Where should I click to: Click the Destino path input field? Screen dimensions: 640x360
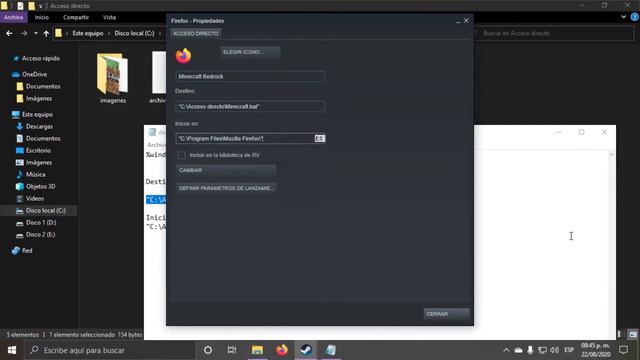click(250, 107)
